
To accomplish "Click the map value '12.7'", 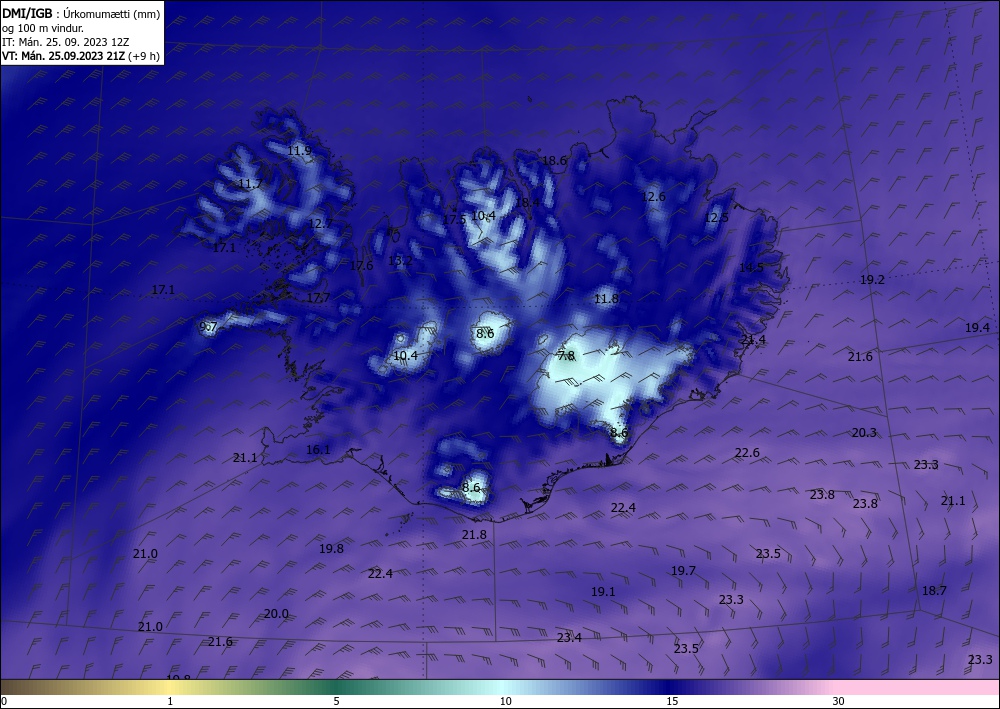I will coord(320,224).
